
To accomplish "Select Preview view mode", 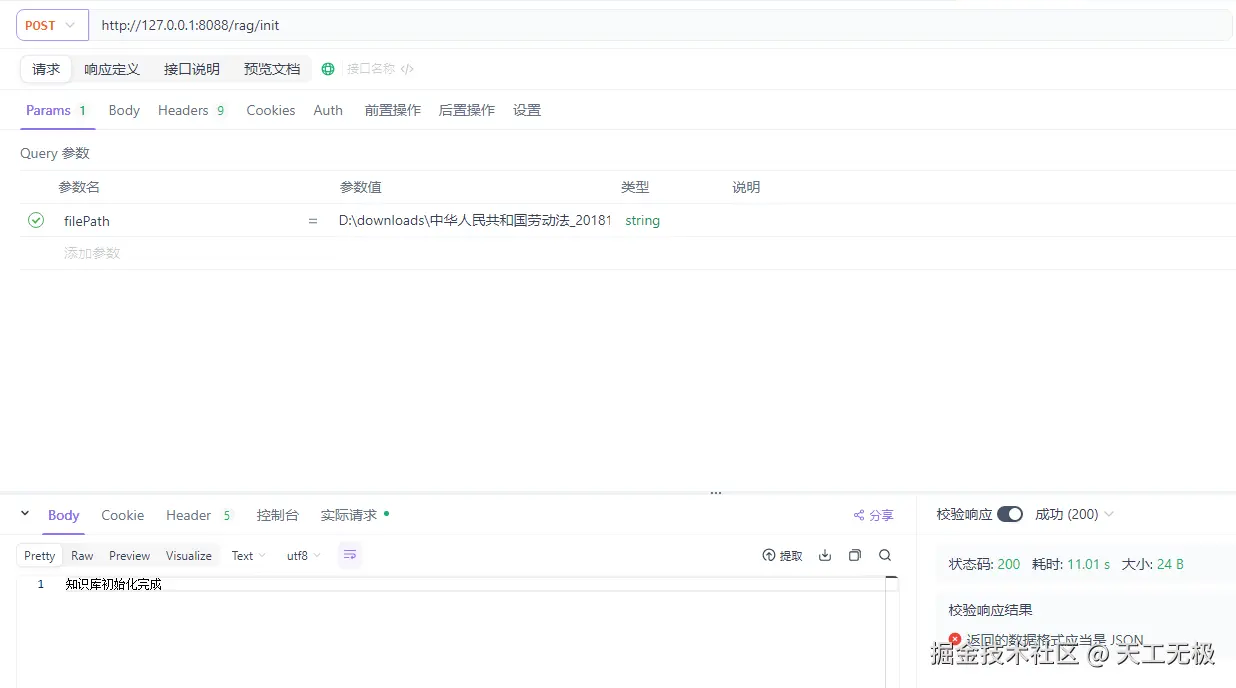I will click(130, 555).
